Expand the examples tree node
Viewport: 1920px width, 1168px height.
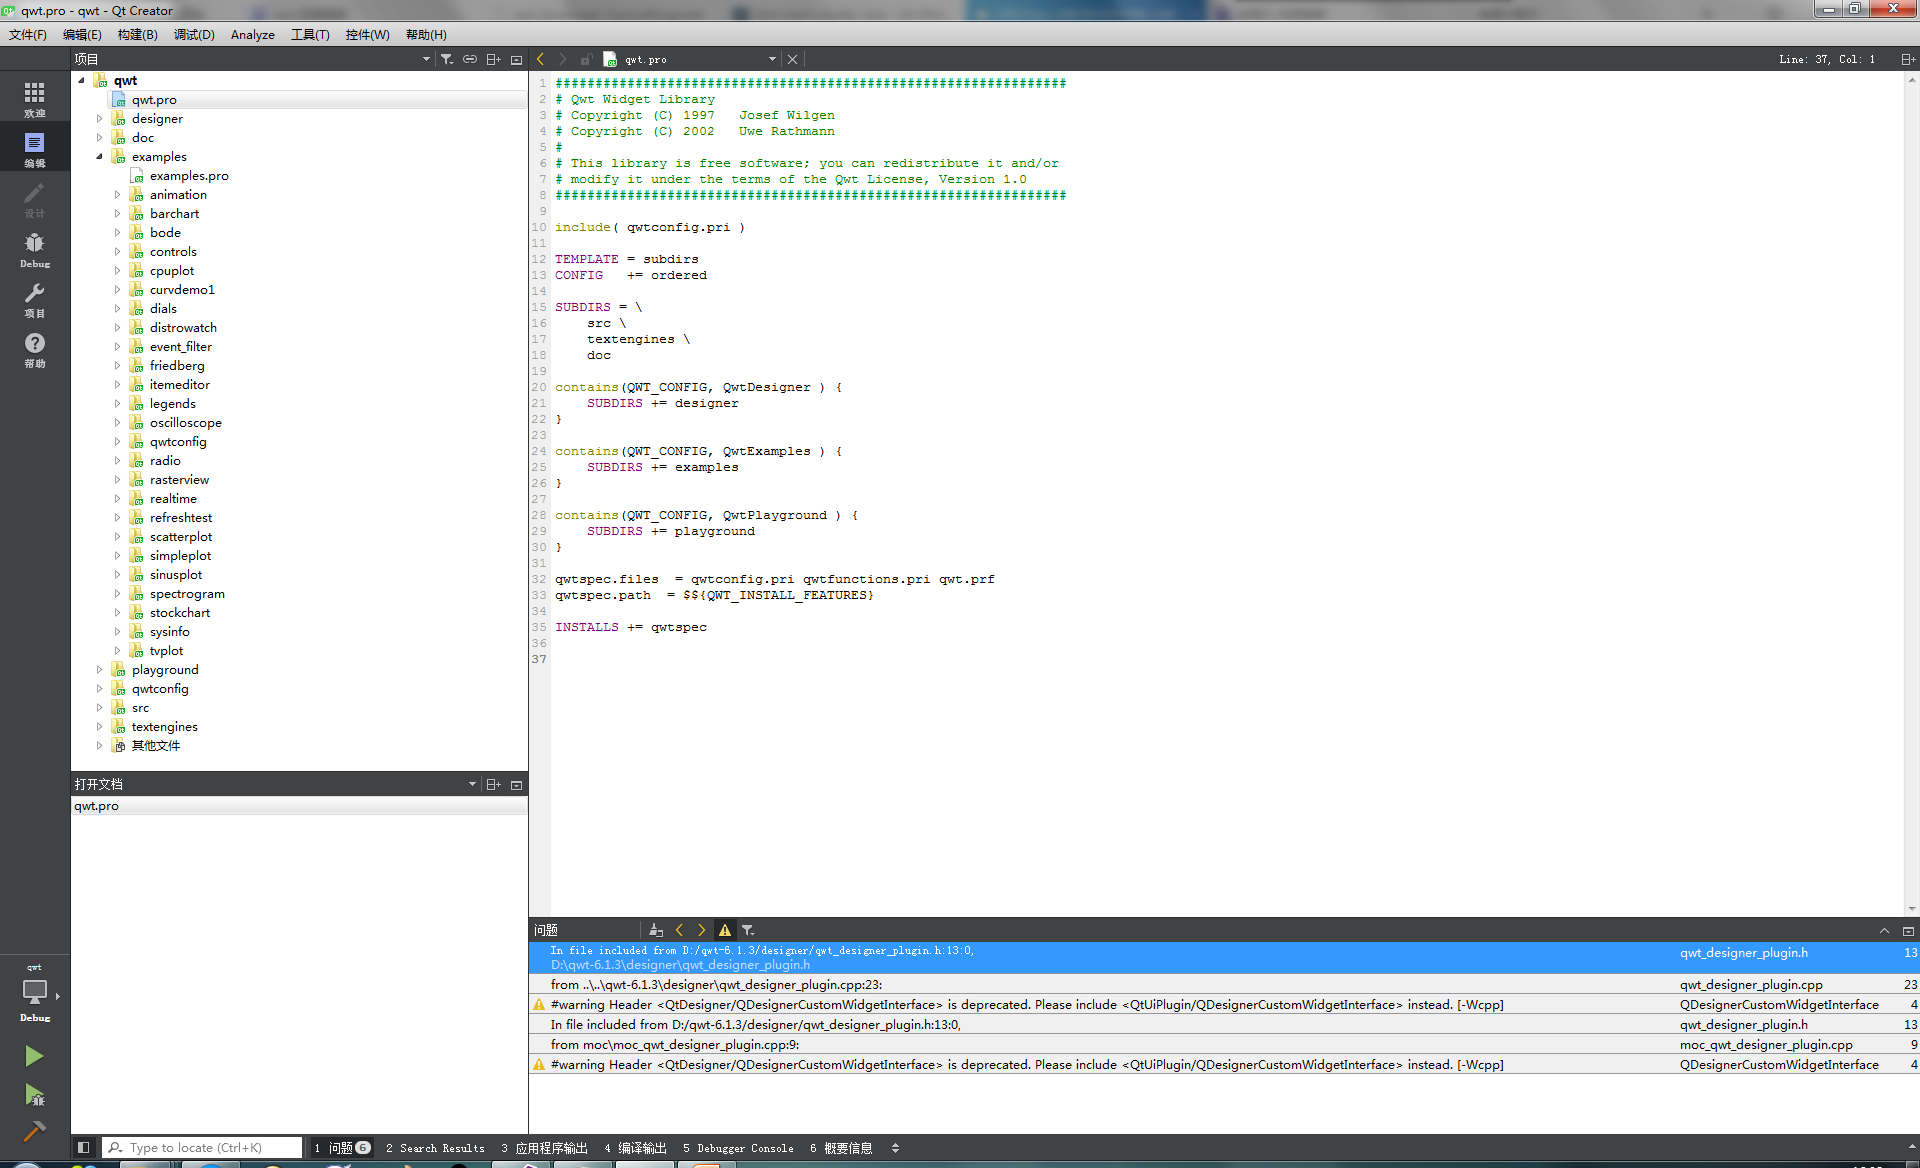(101, 155)
